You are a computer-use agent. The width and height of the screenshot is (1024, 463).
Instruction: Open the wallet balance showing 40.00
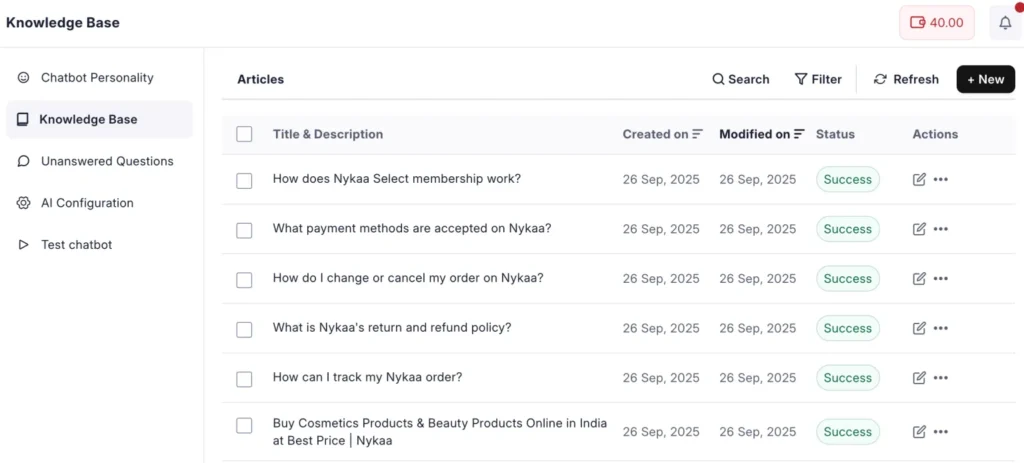click(x=936, y=23)
